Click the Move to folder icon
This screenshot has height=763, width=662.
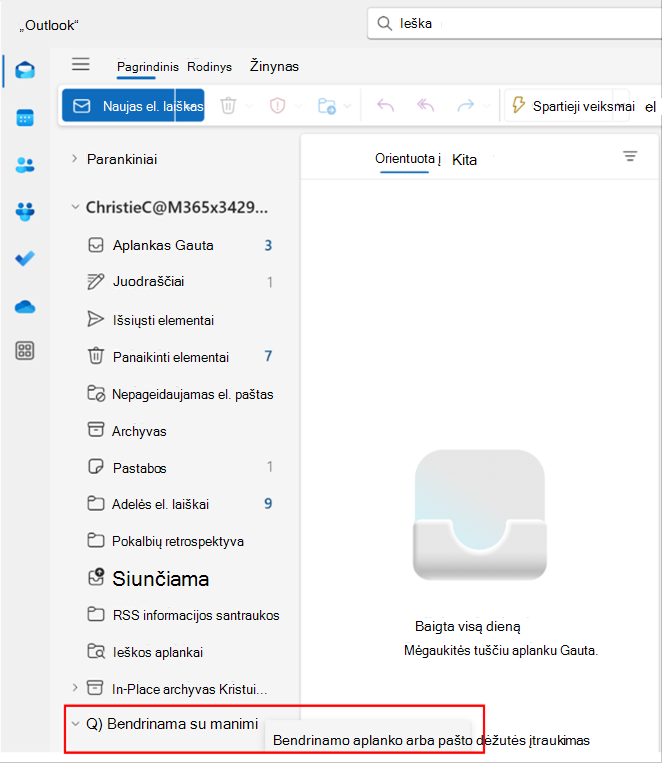[327, 106]
